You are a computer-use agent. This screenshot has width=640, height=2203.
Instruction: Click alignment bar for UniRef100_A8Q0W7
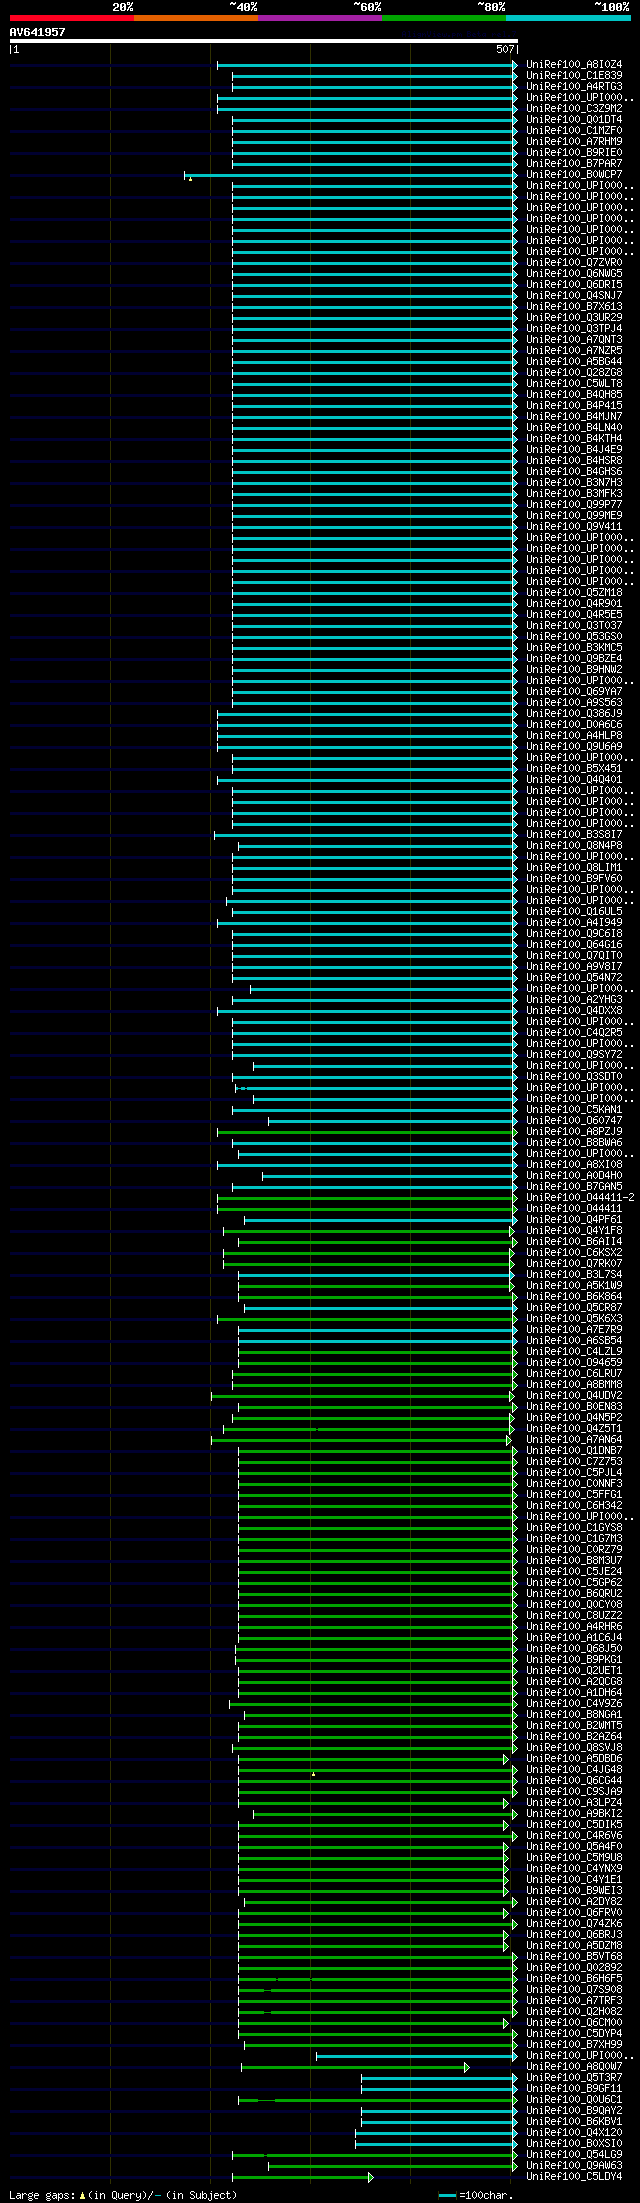pyautogui.click(x=355, y=2067)
